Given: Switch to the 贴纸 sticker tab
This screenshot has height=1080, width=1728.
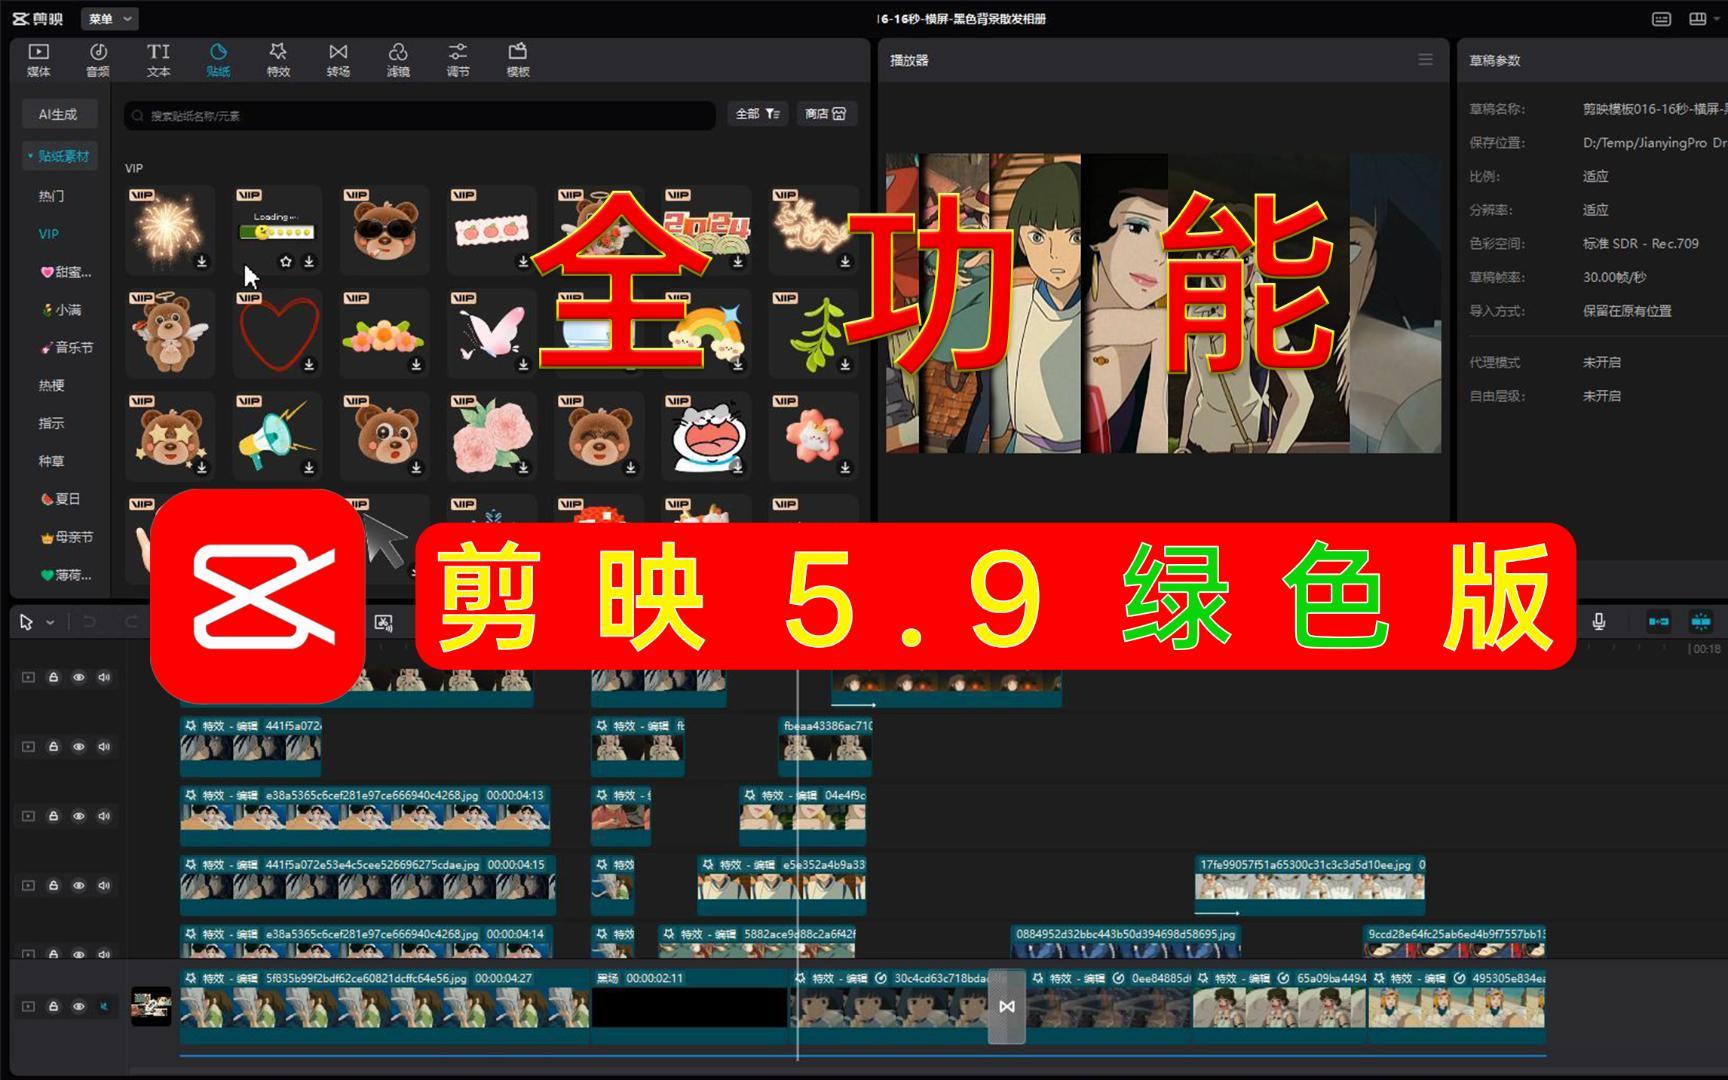Looking at the screenshot, I should pos(218,60).
